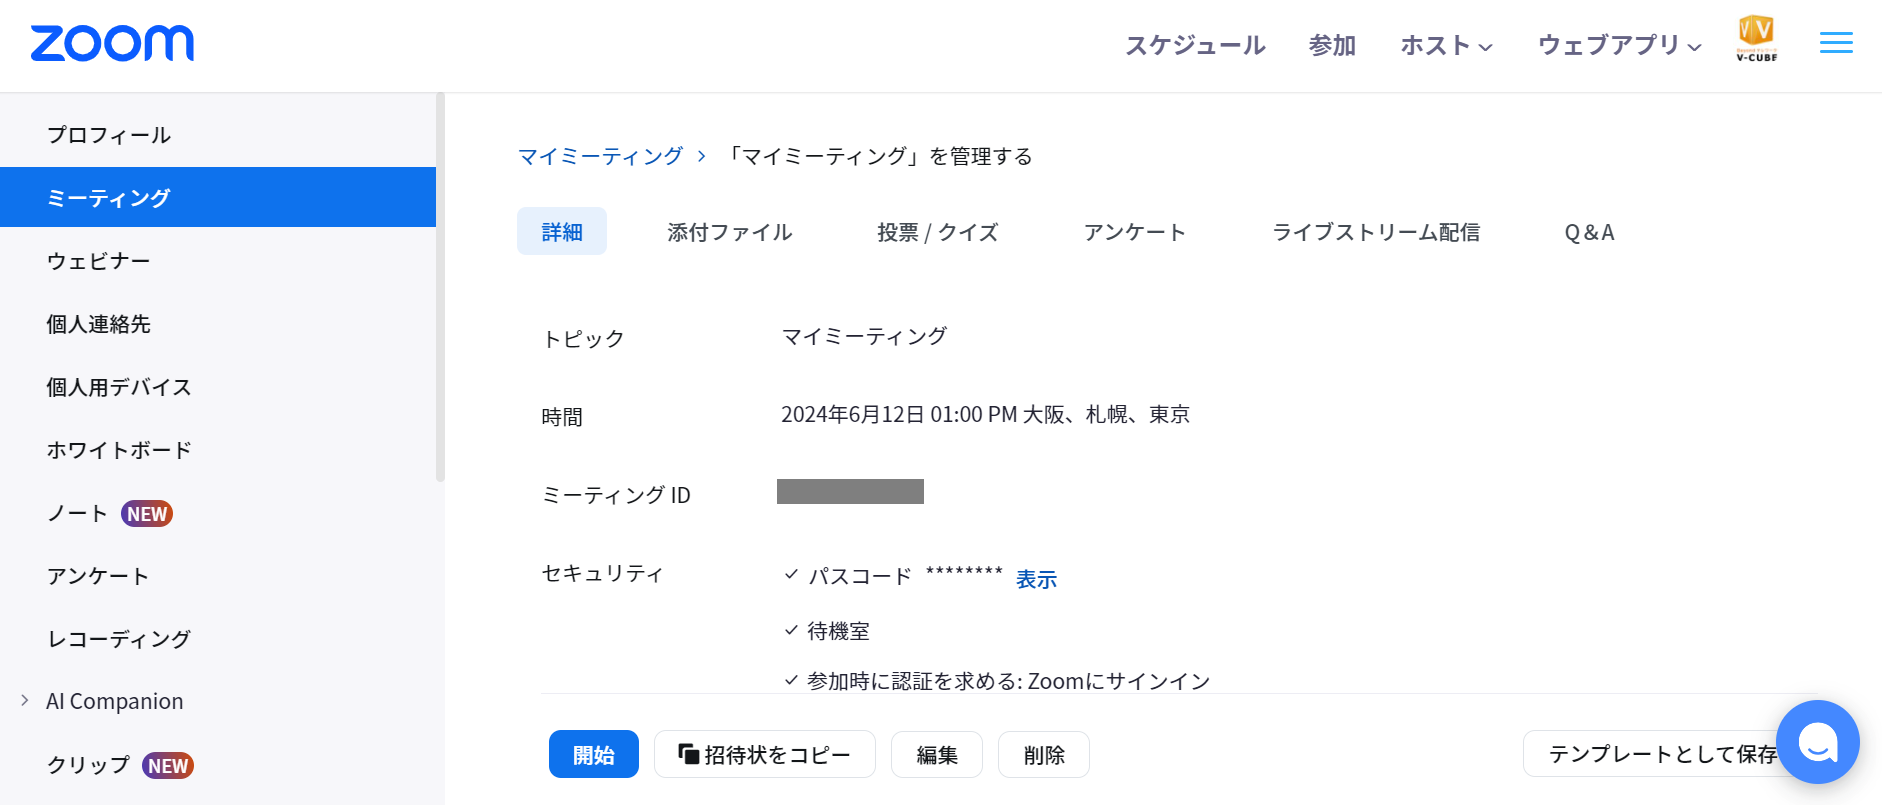Click the NEW badge beside ノート
Viewport: 1882px width, 805px height.
[147, 514]
